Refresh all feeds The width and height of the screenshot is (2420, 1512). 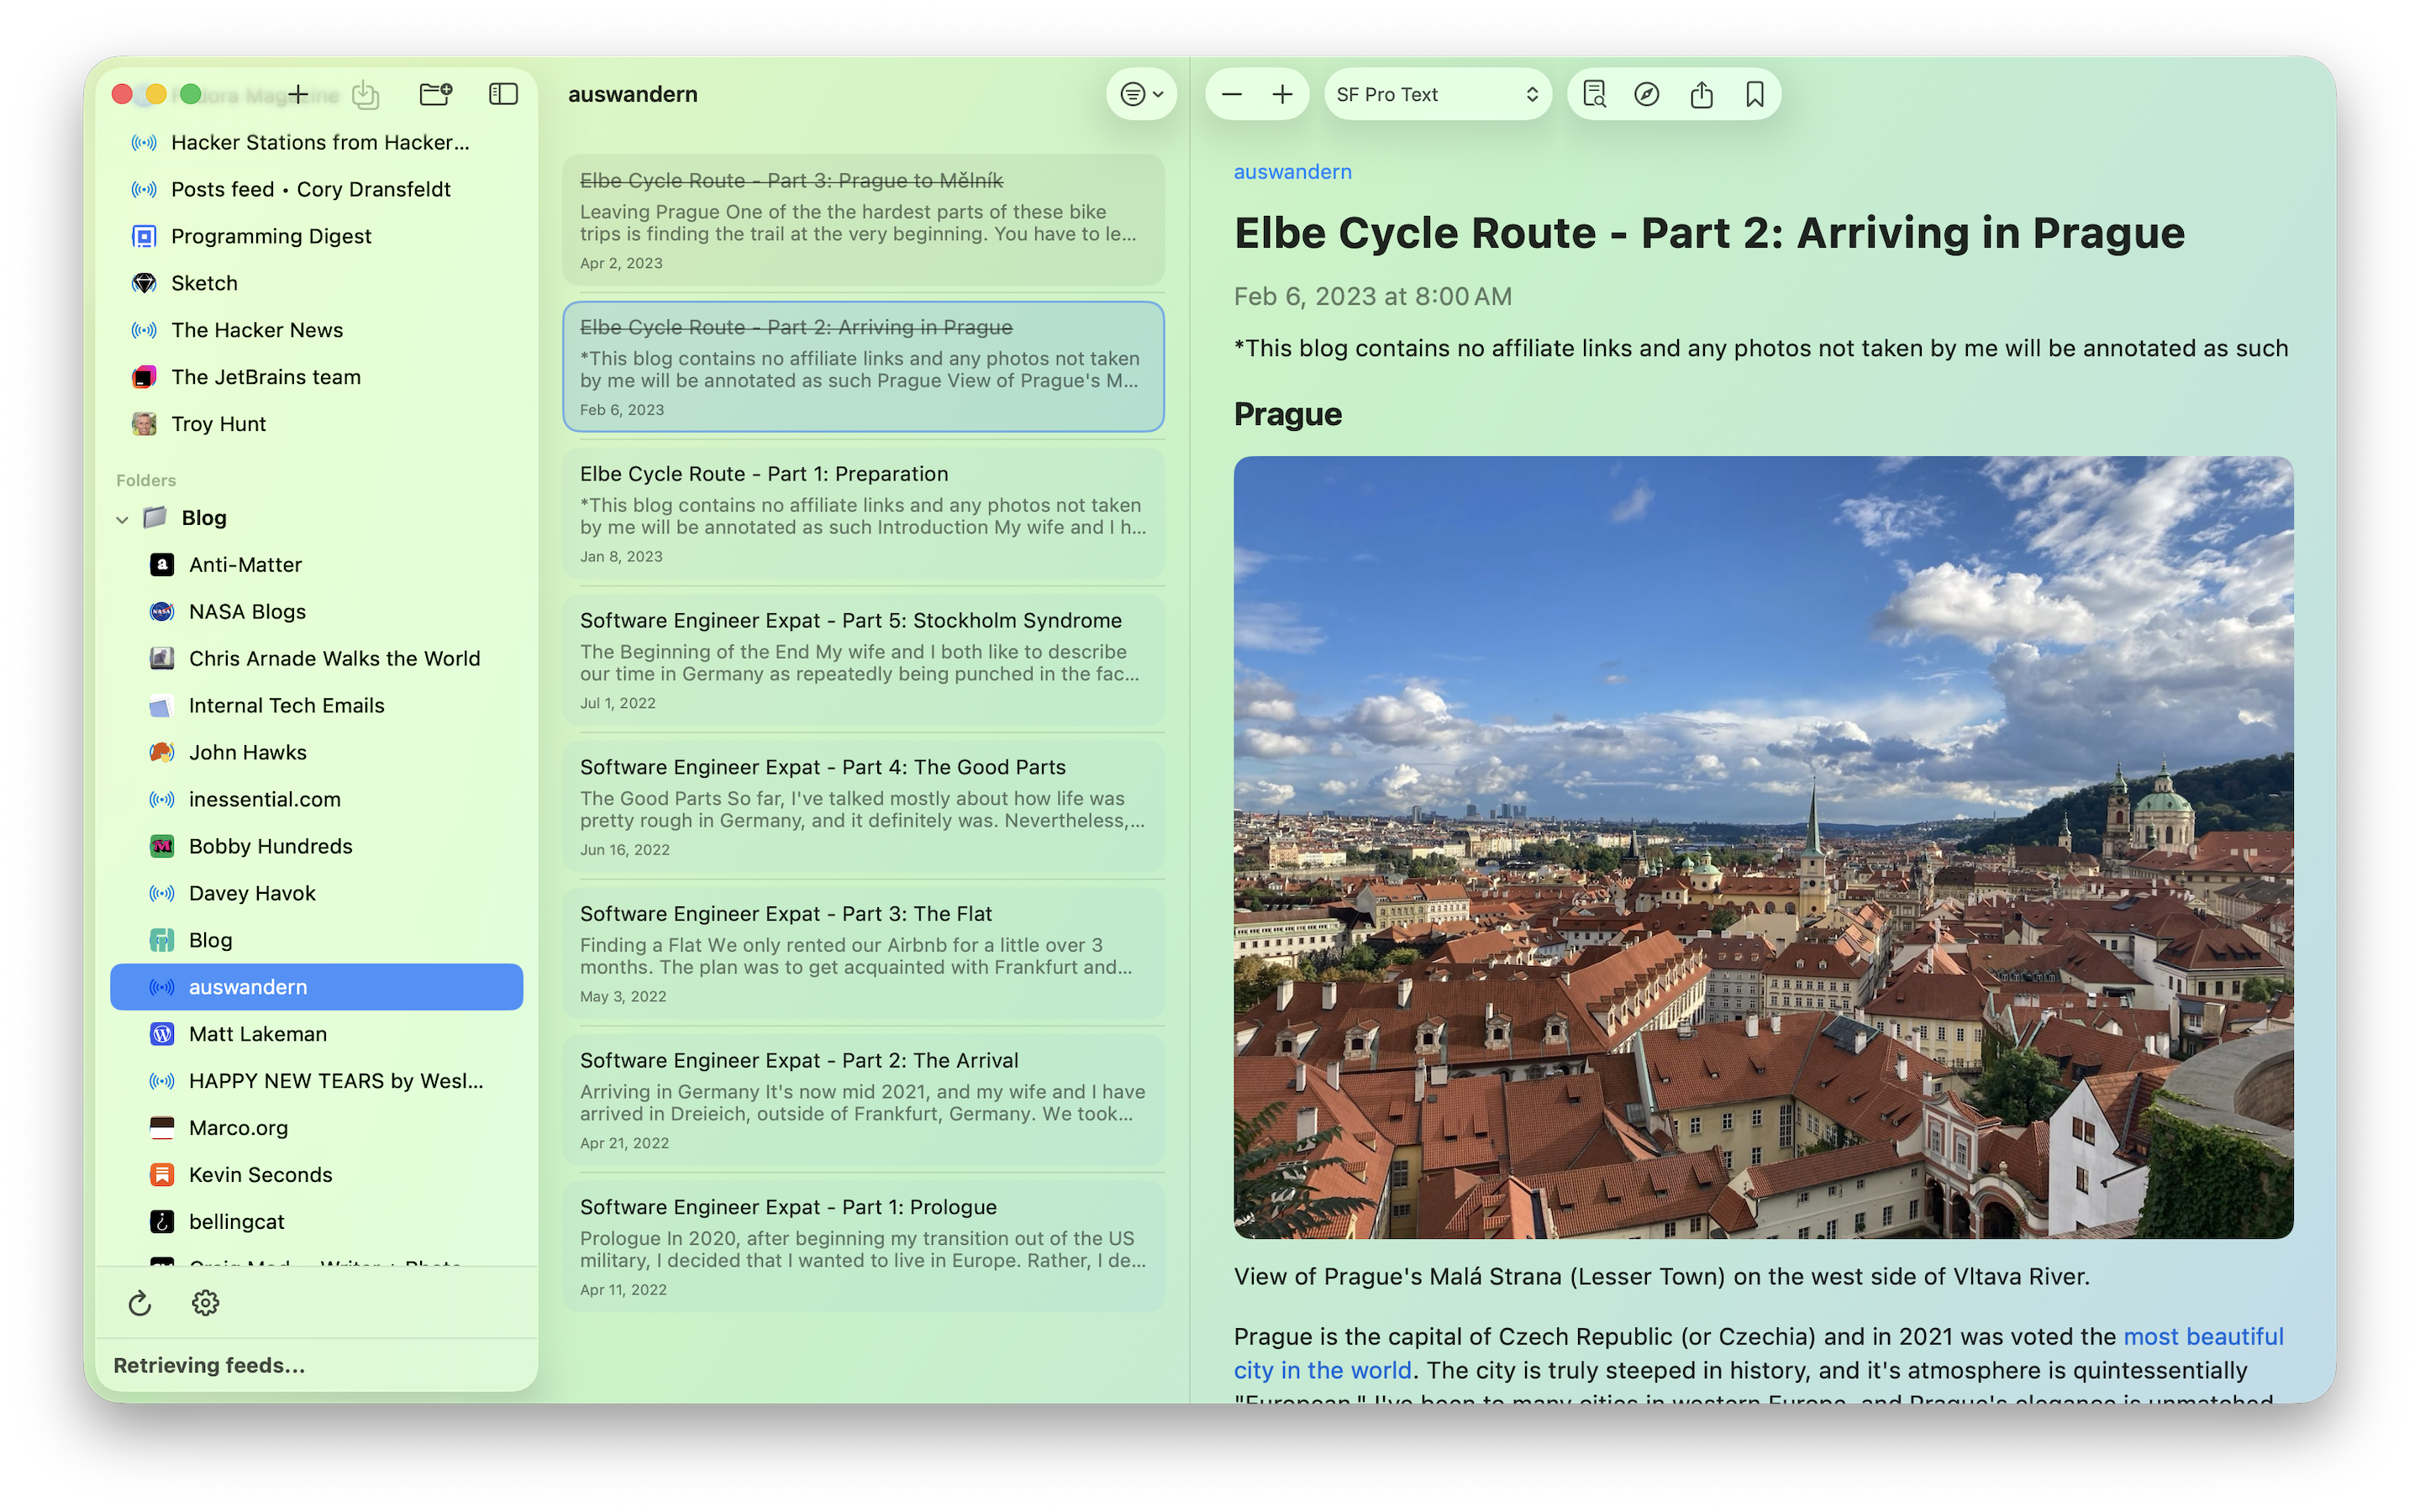coord(139,1302)
